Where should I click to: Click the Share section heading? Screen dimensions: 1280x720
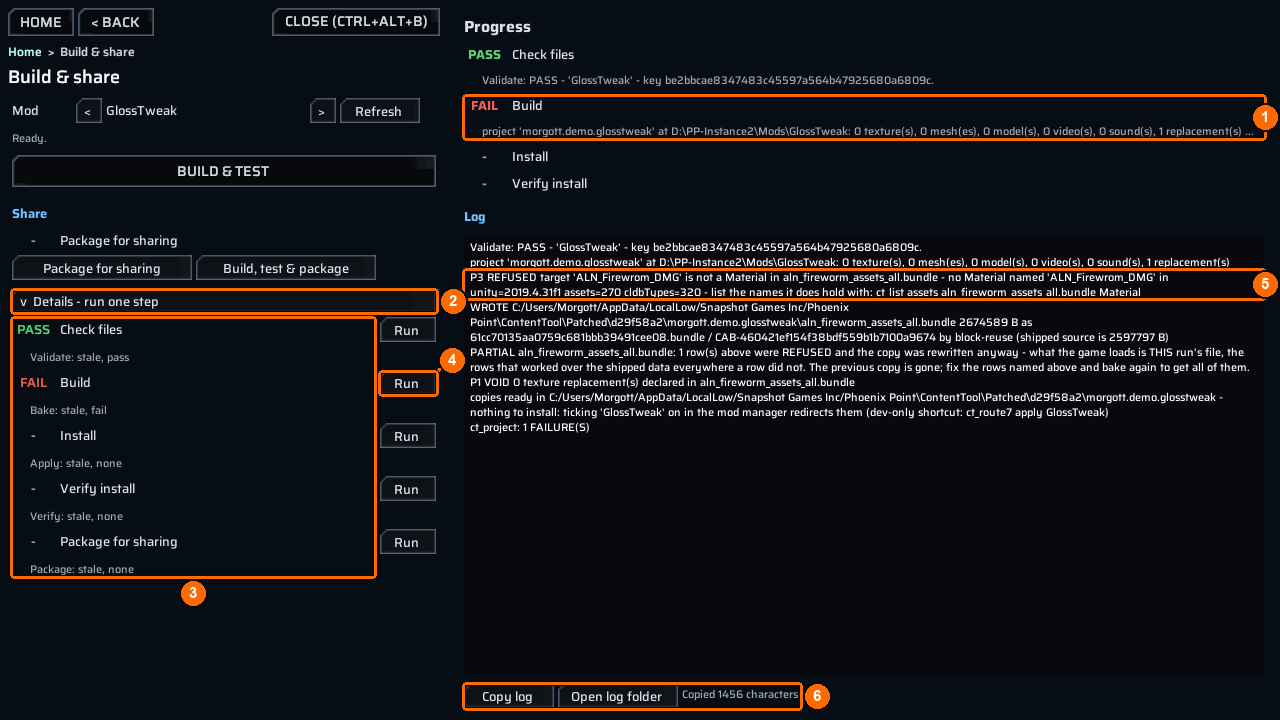coord(29,214)
